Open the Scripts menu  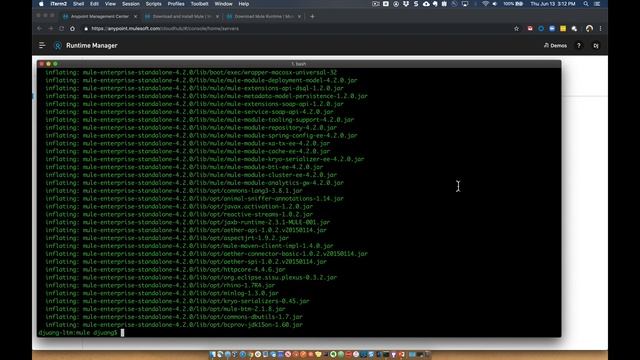pos(153,4)
